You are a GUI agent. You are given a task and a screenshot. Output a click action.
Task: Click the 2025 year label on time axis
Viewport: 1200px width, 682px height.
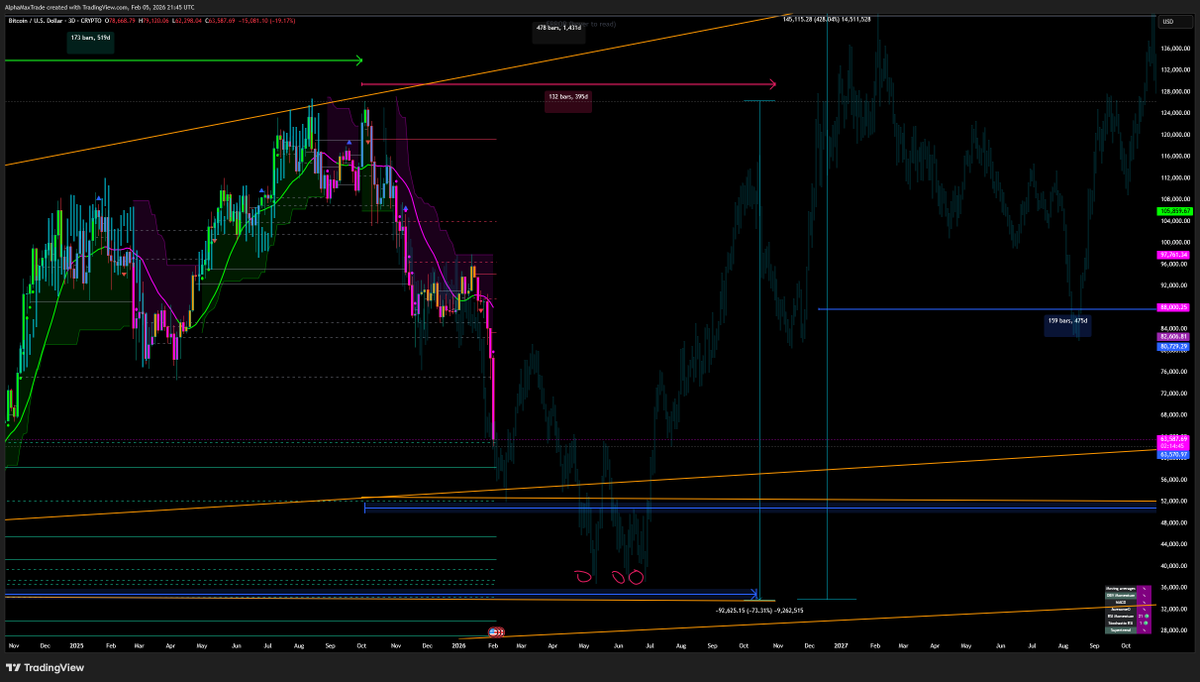click(x=77, y=648)
